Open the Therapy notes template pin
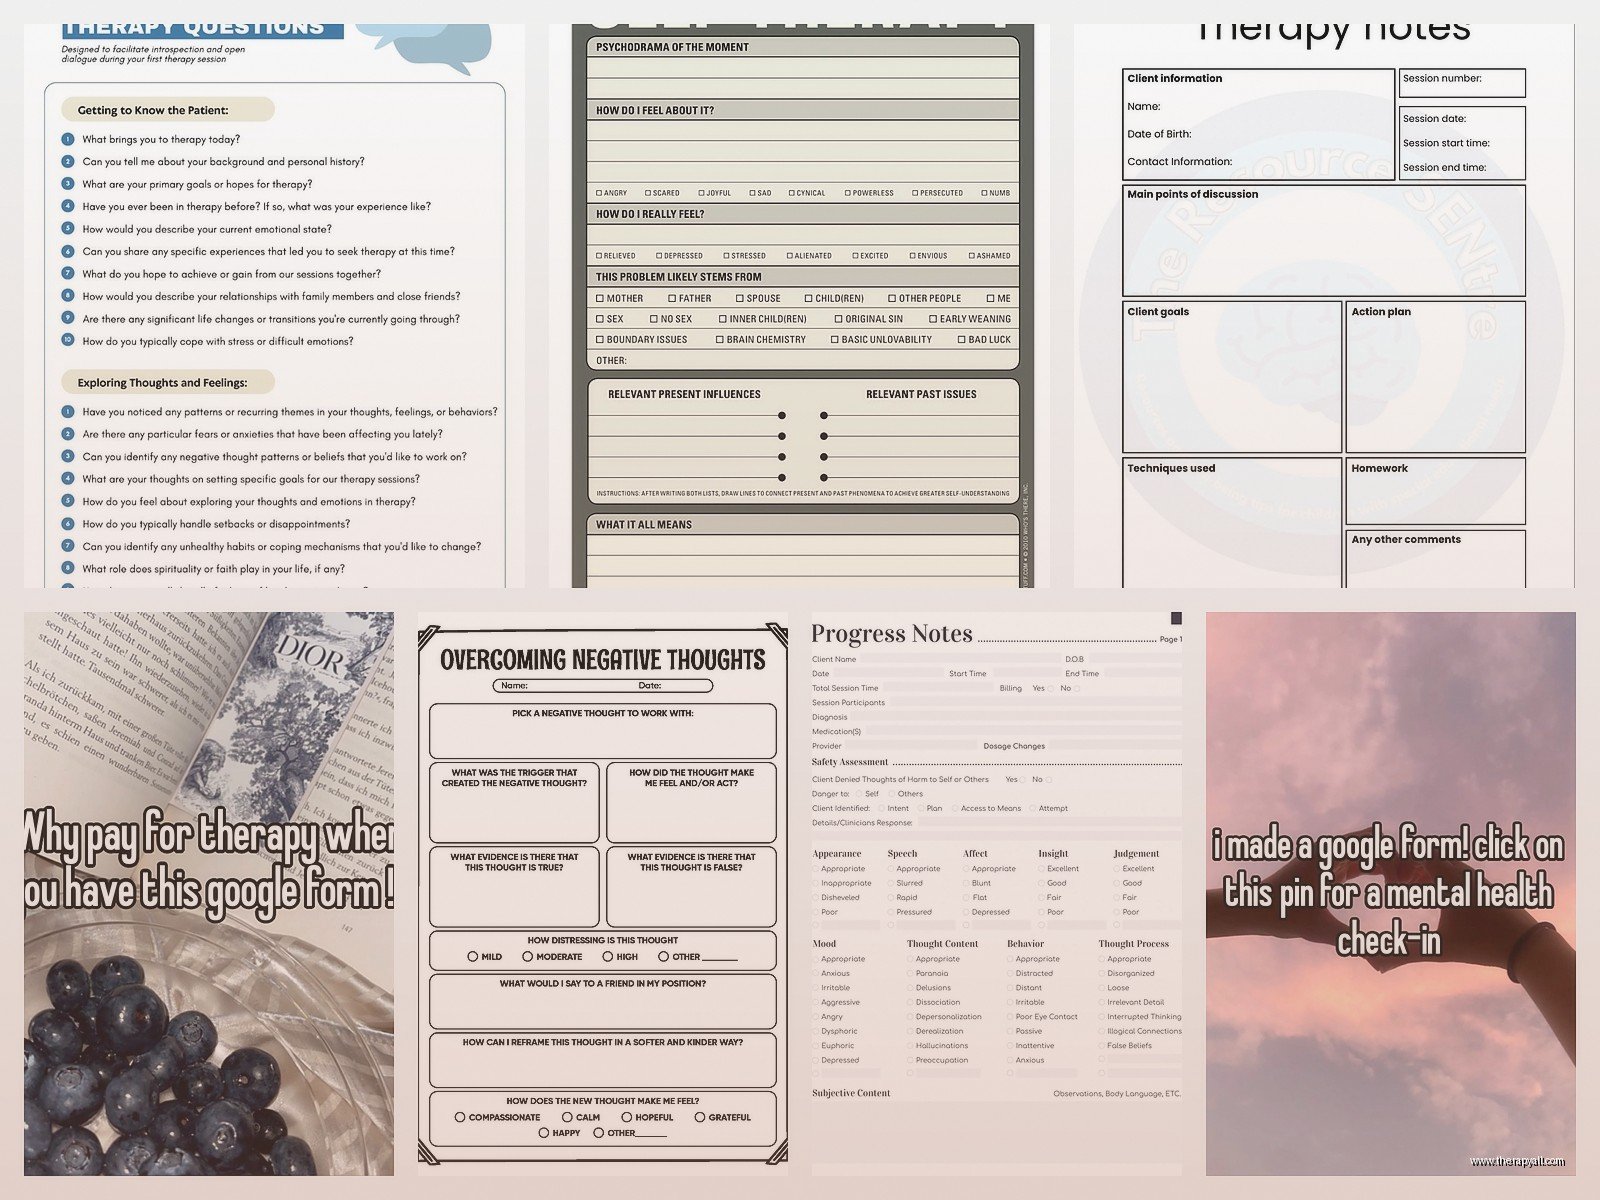Screen dimensions: 1600x1200 point(1324,305)
